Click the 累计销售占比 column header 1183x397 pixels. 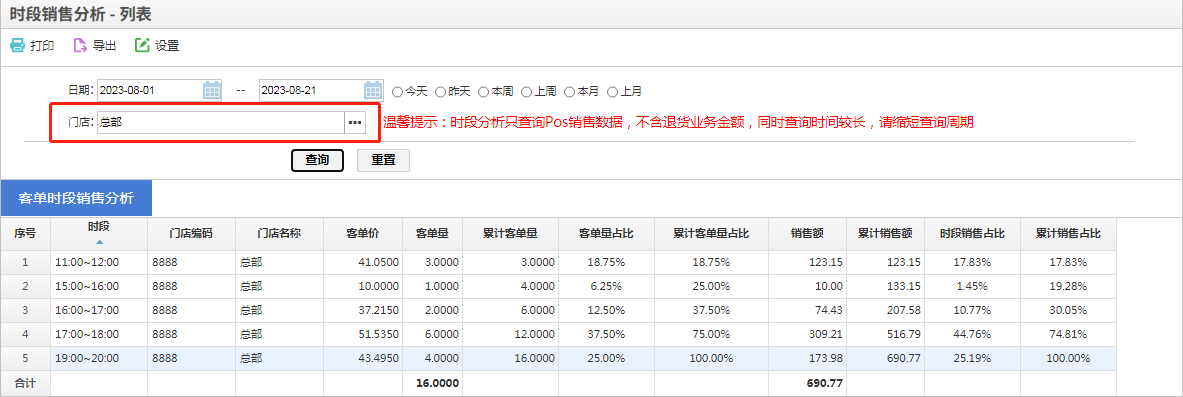click(1068, 234)
